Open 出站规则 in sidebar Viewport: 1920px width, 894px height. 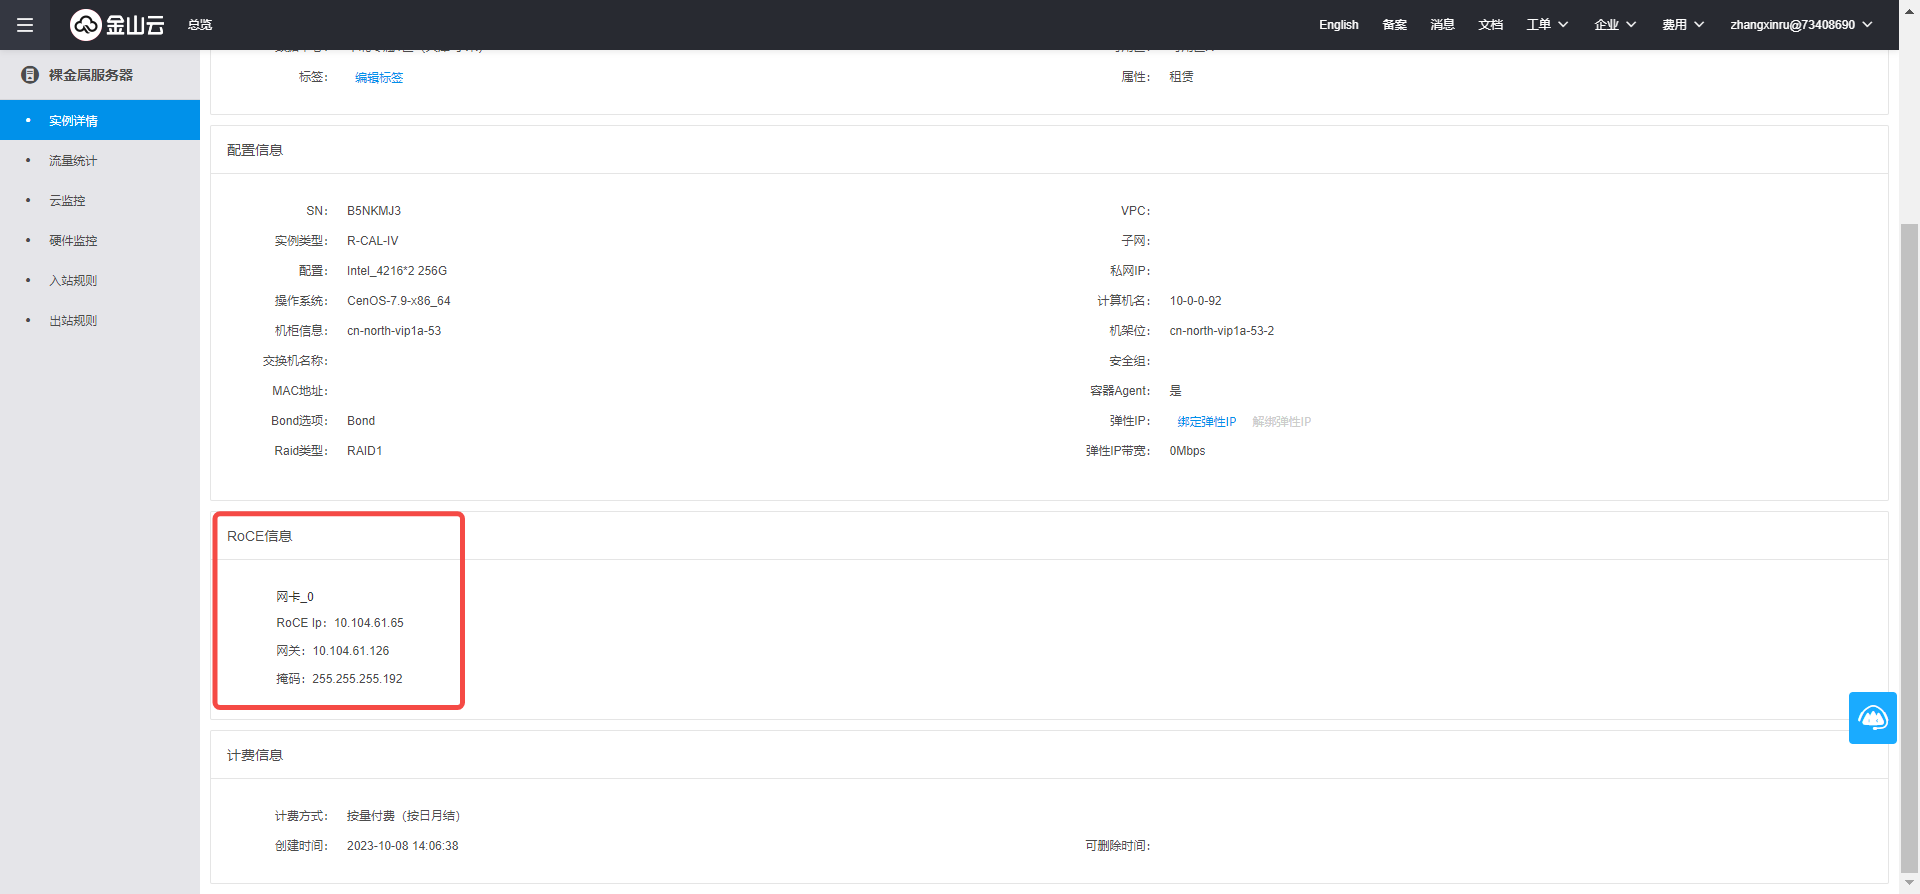click(73, 321)
